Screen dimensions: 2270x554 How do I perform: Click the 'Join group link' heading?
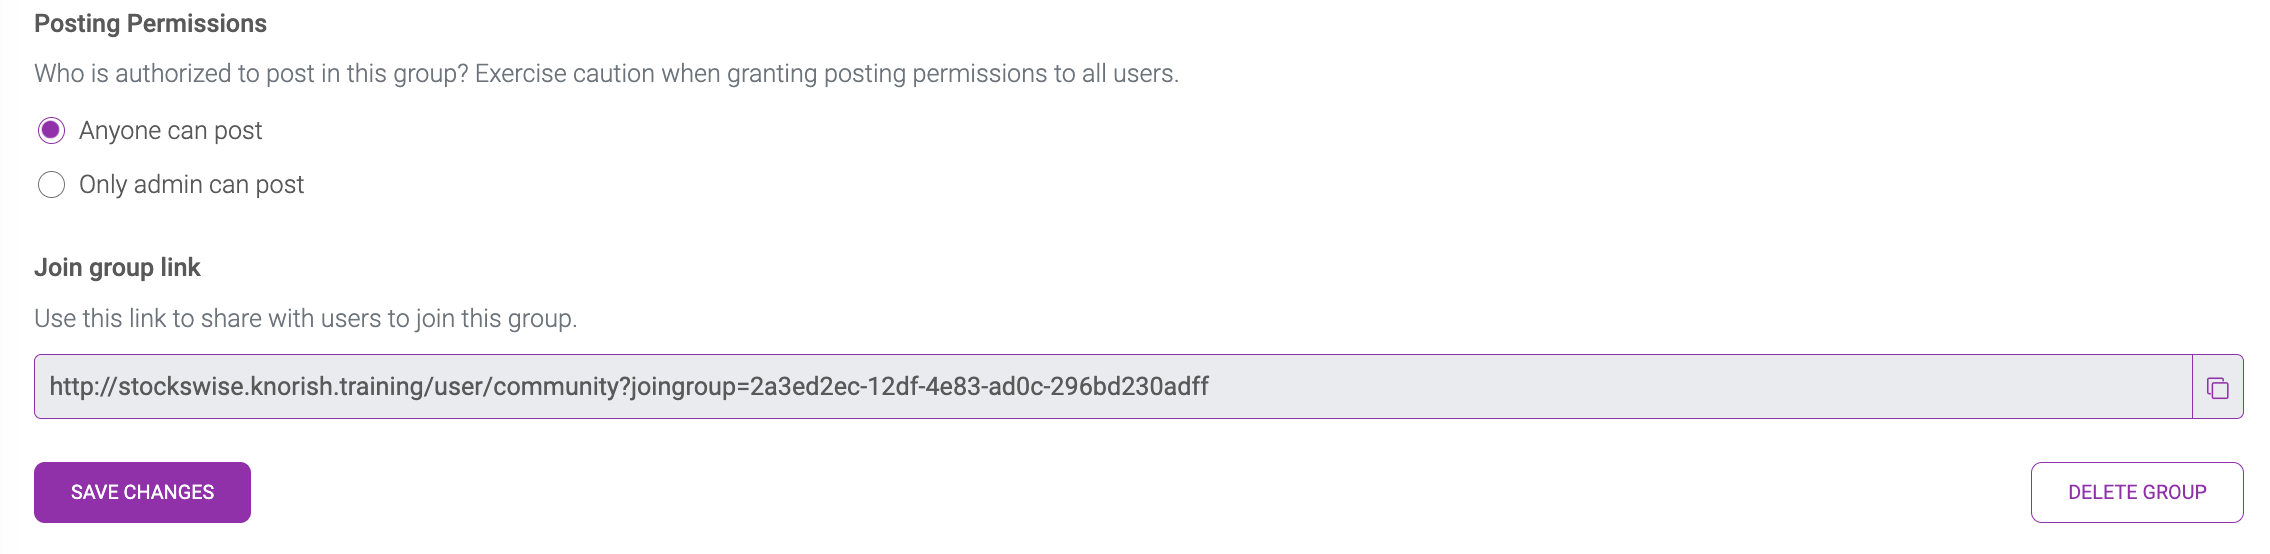(117, 268)
